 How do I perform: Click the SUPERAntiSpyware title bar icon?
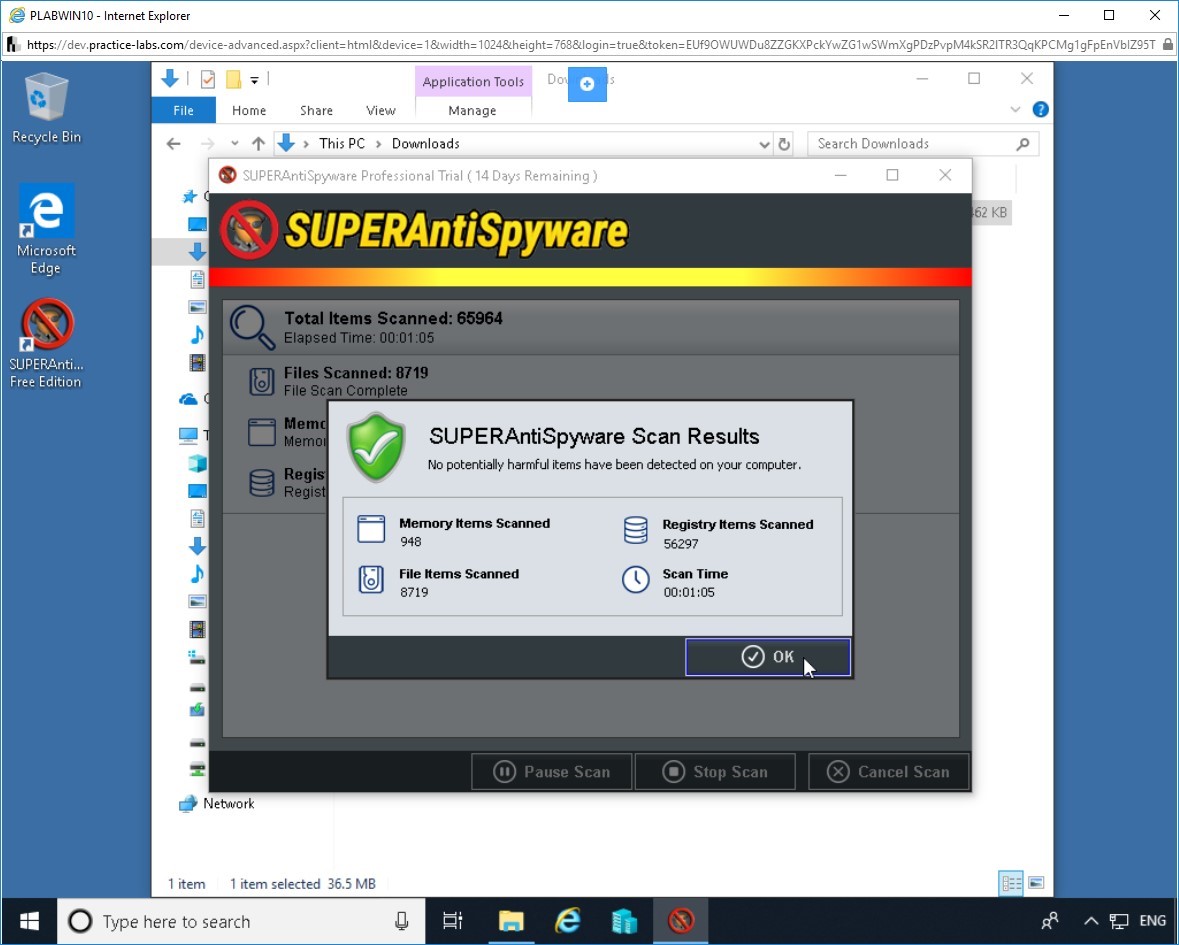click(227, 175)
